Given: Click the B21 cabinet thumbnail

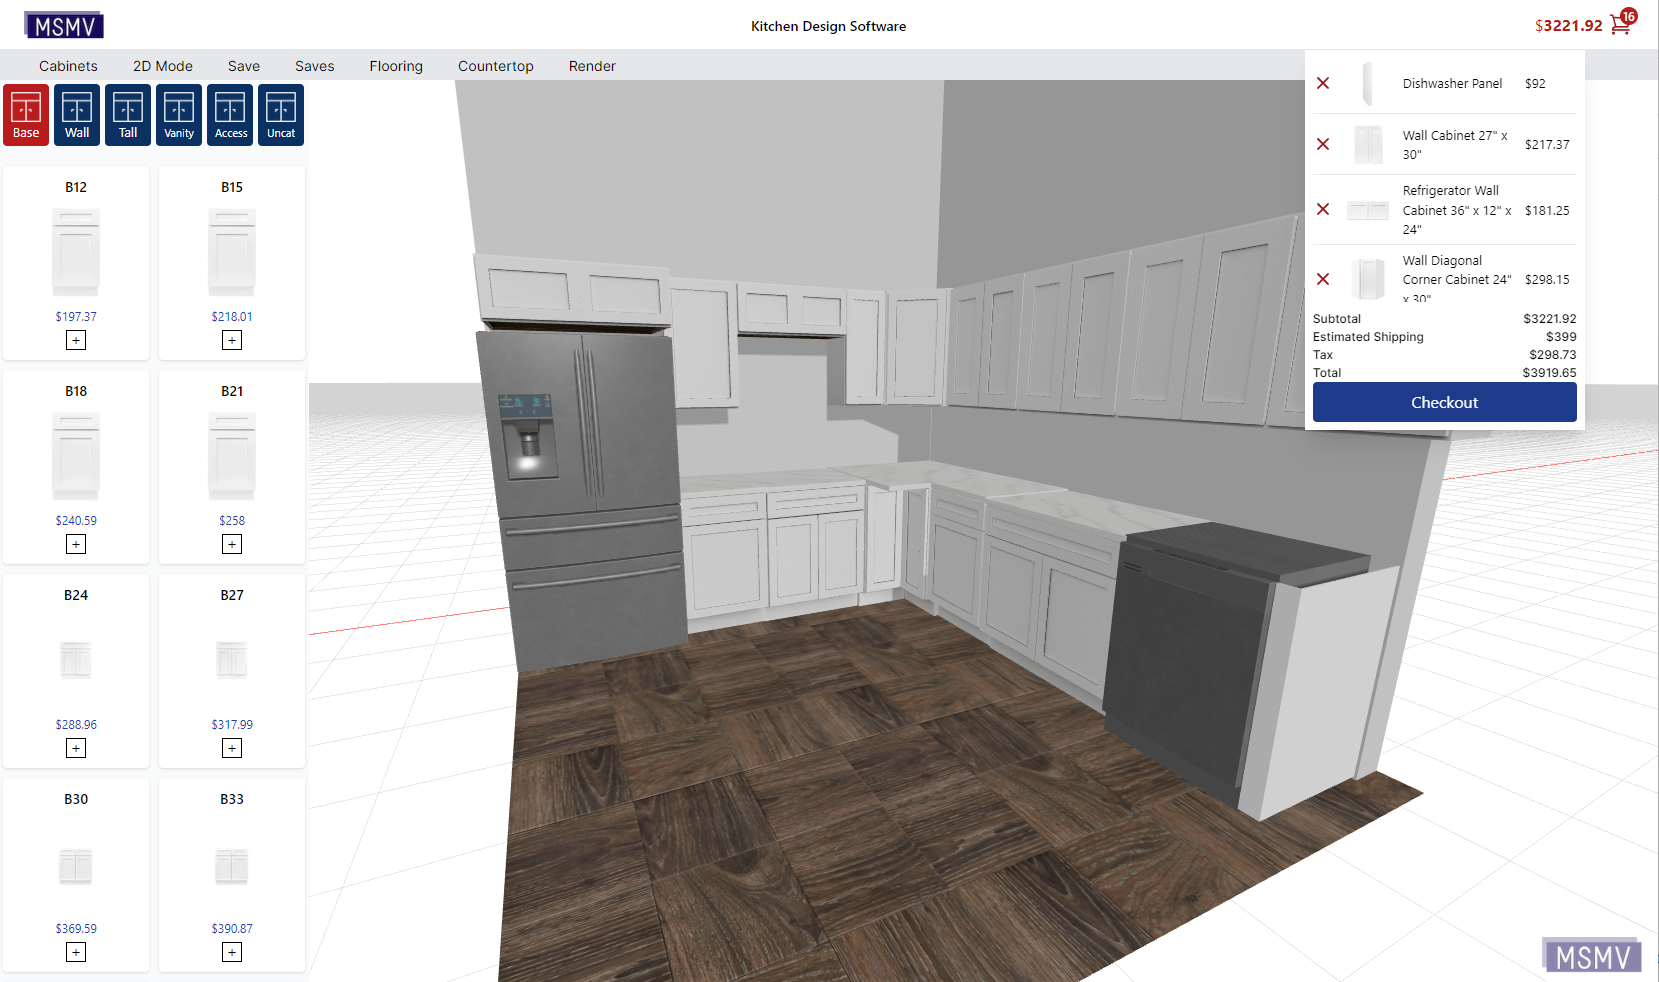Looking at the screenshot, I should coord(231,456).
